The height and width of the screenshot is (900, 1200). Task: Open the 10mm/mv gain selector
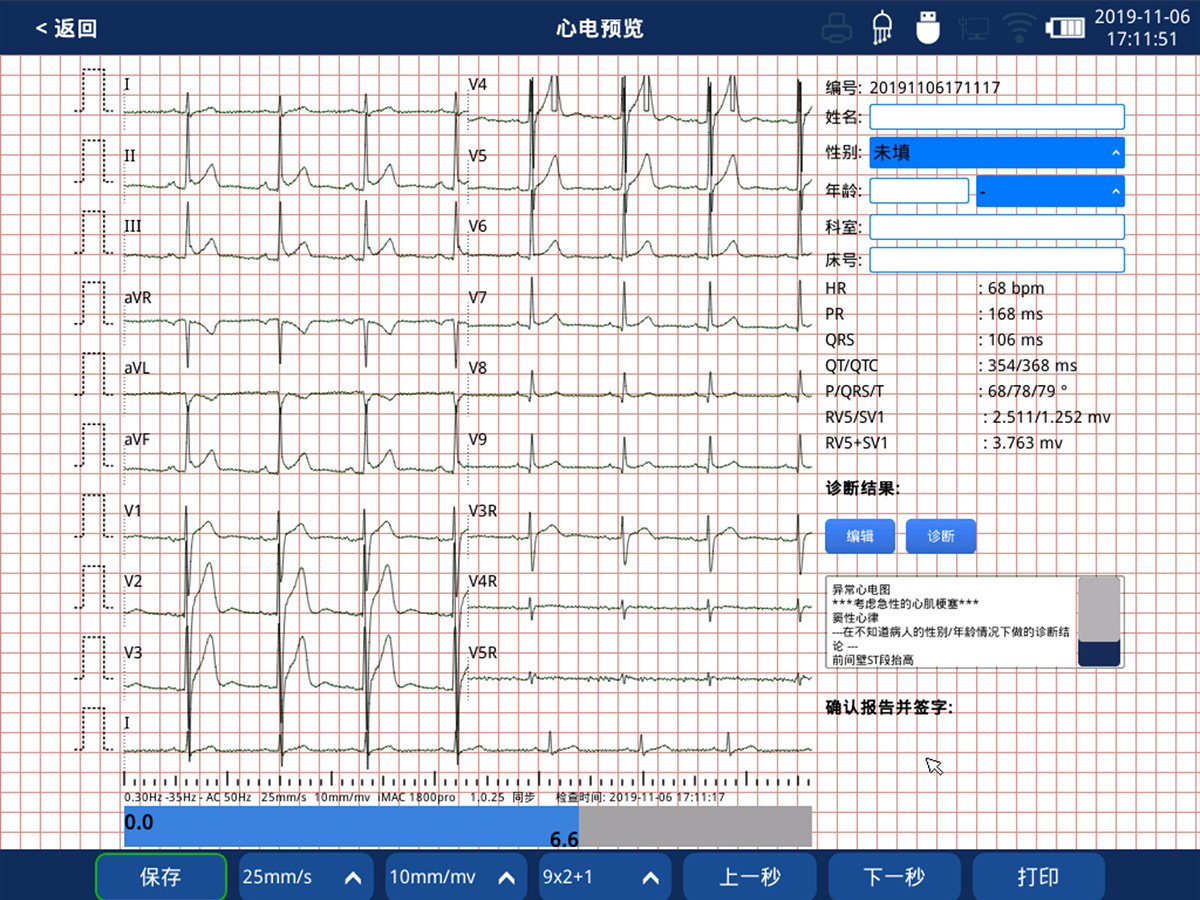[455, 877]
